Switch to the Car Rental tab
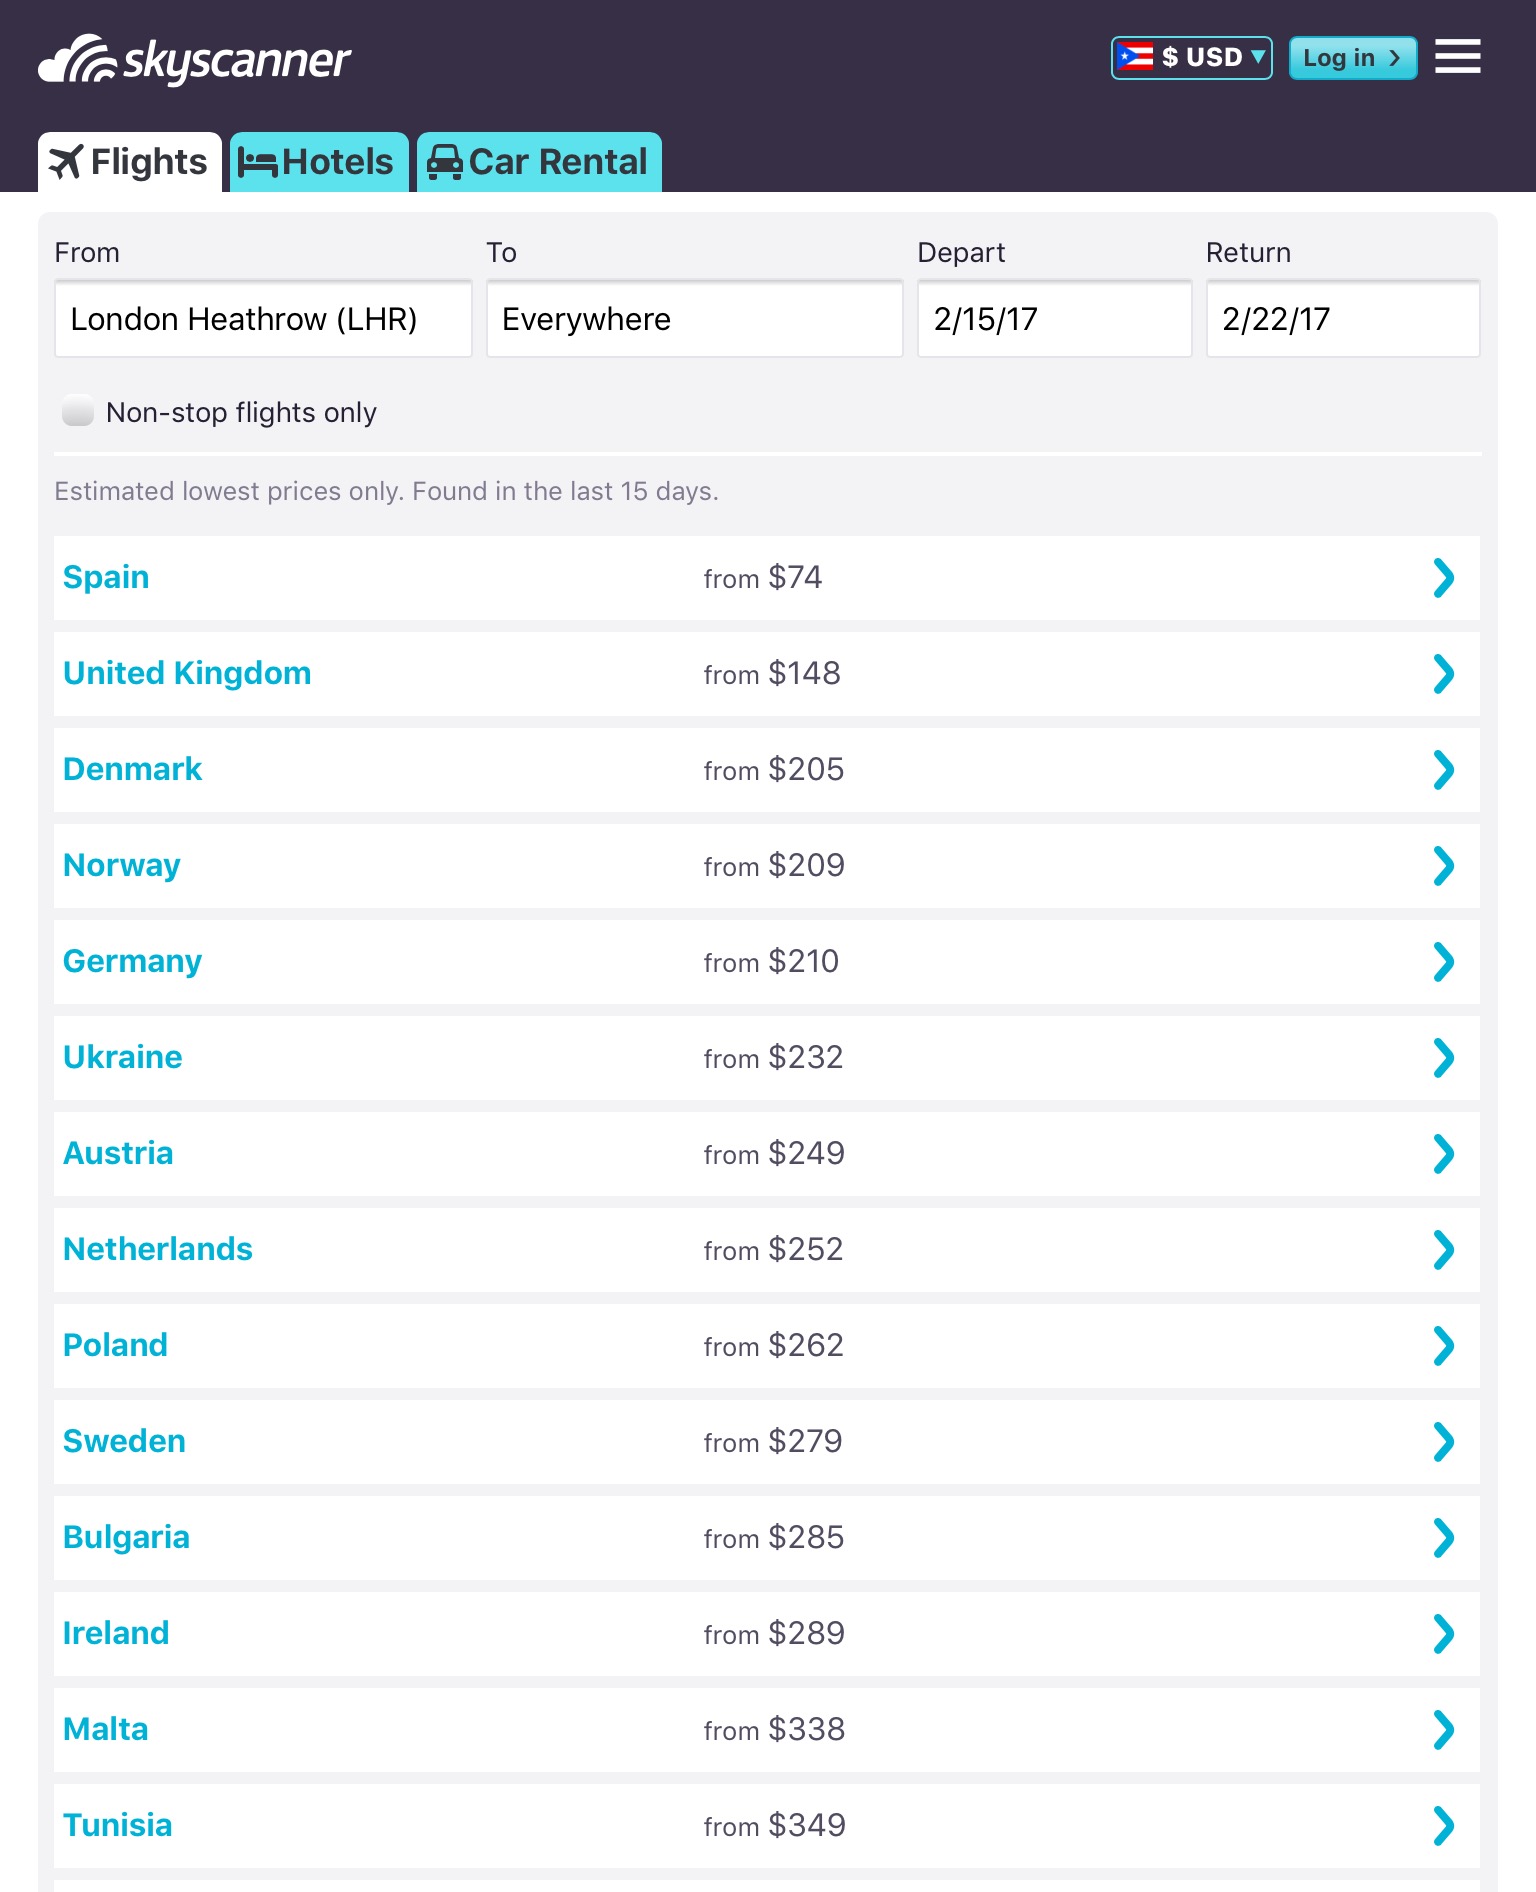Image resolution: width=1536 pixels, height=1892 pixels. (540, 162)
